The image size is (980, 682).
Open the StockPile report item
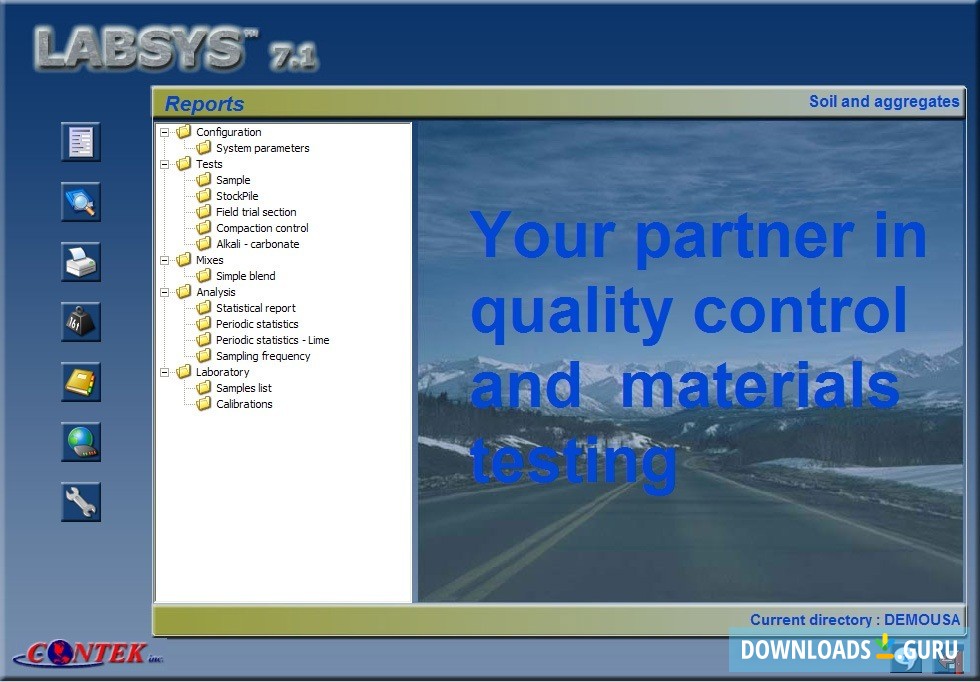(237, 196)
